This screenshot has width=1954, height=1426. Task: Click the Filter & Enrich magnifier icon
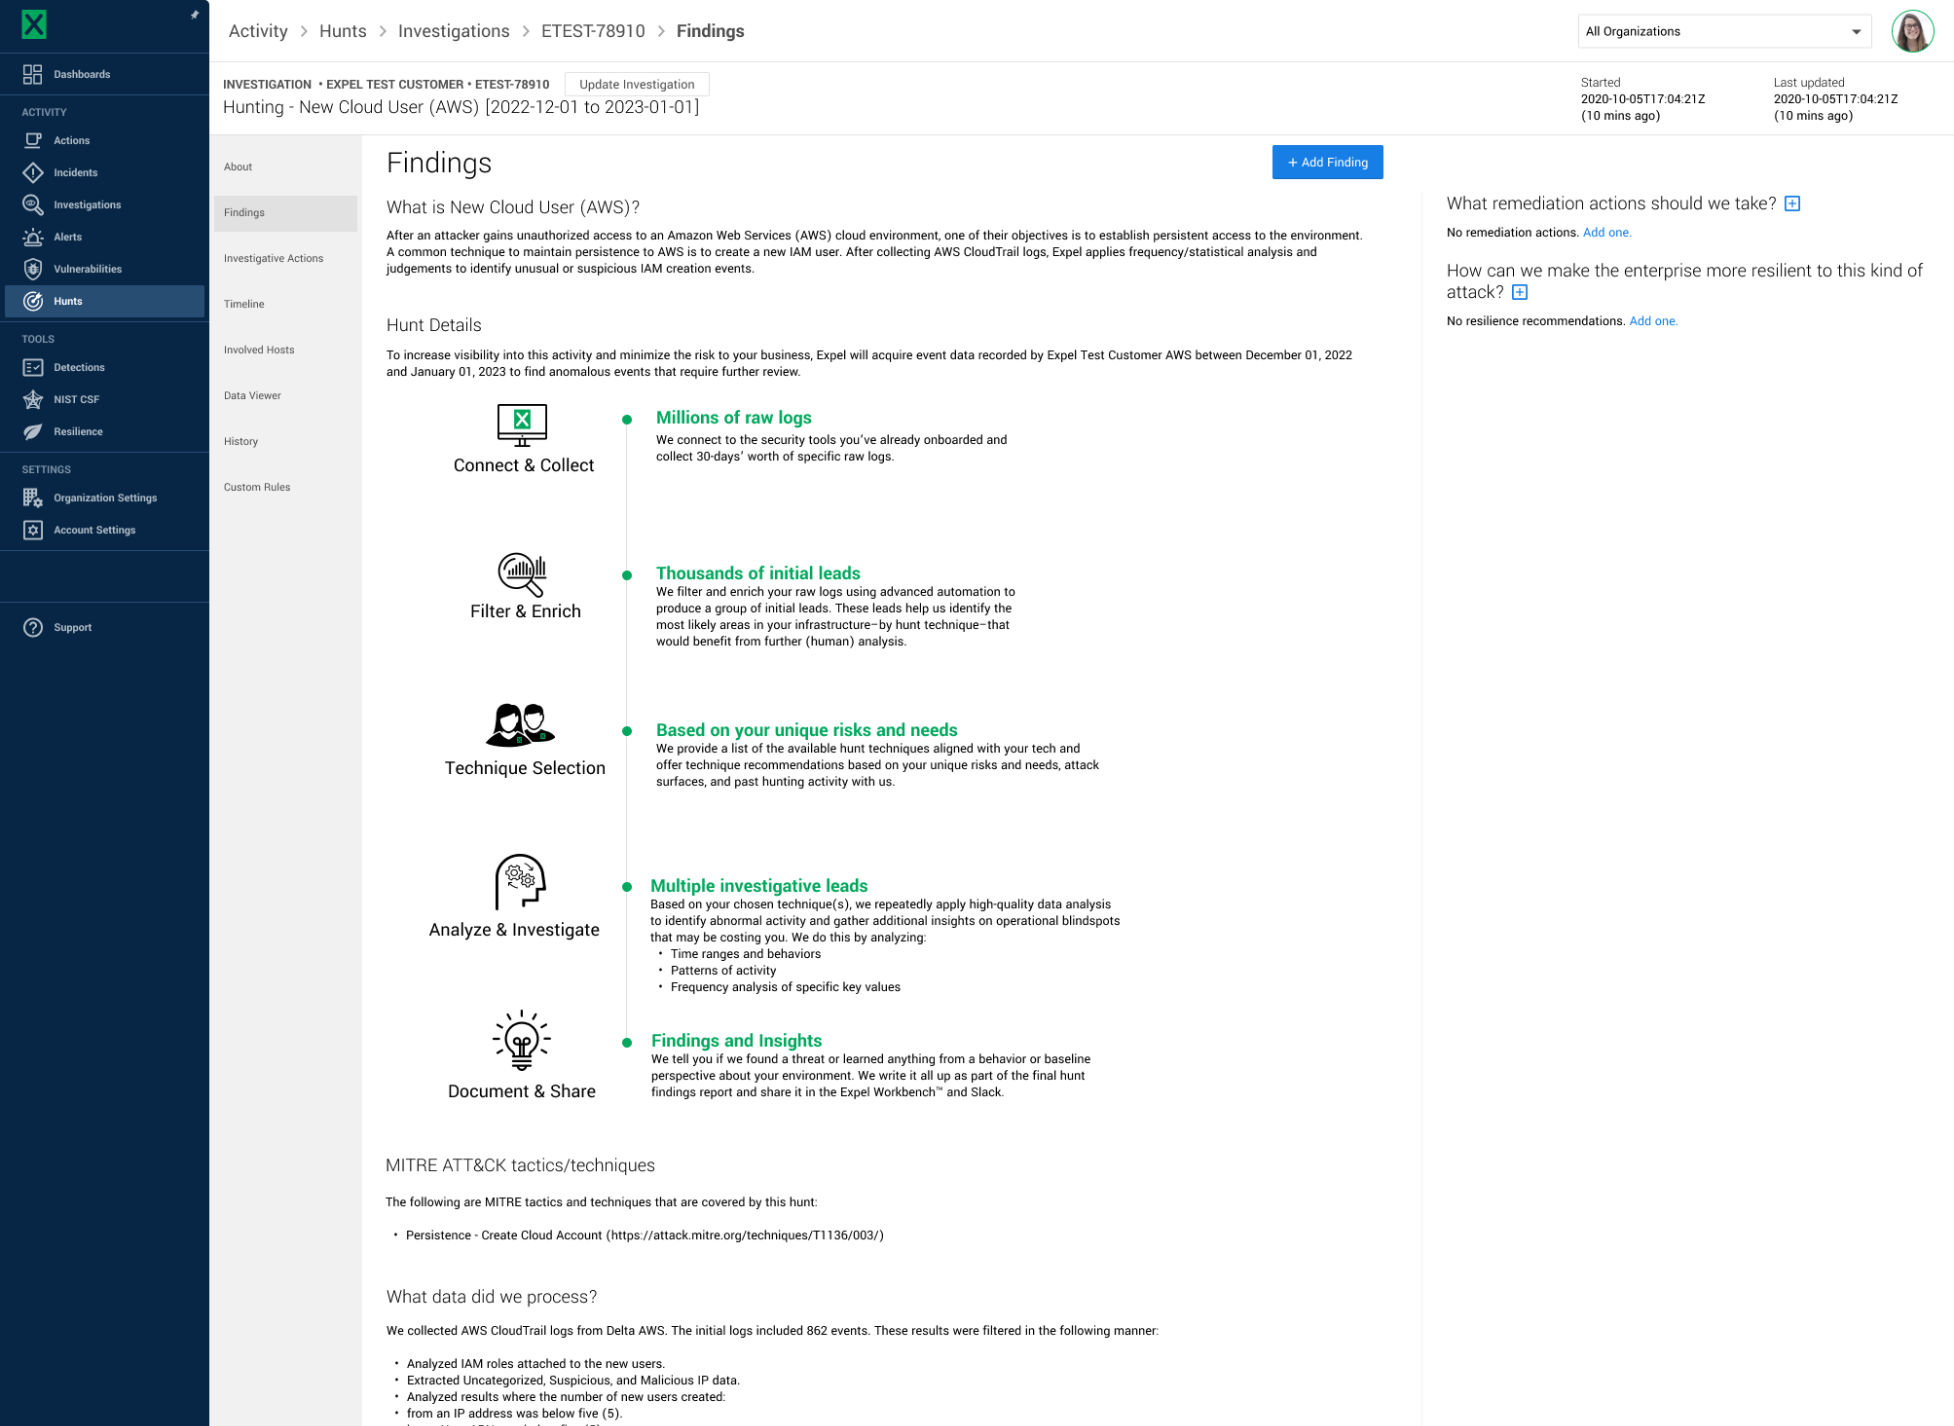522,574
